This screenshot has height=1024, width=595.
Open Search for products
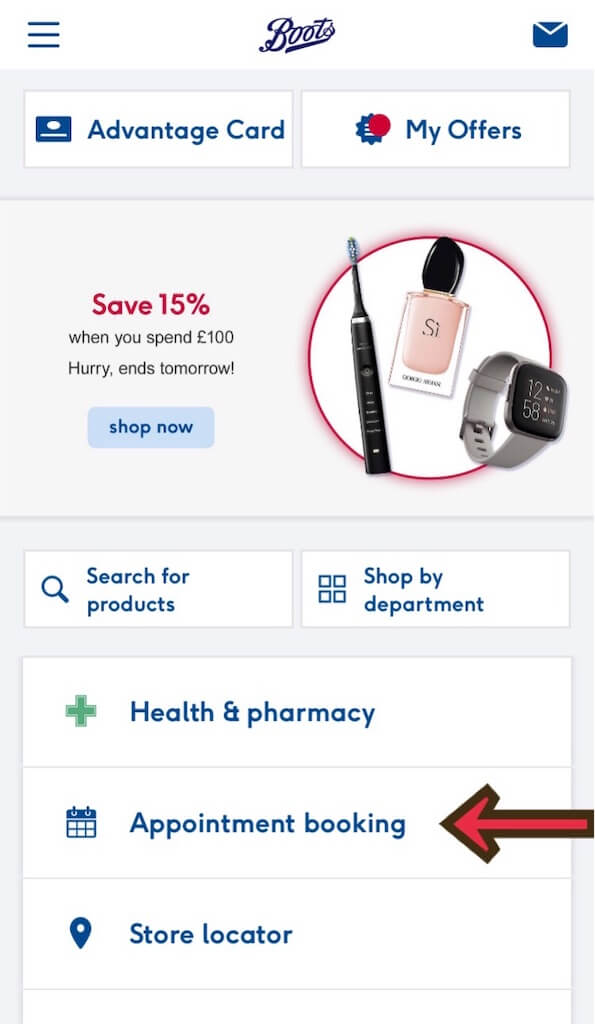click(x=159, y=589)
